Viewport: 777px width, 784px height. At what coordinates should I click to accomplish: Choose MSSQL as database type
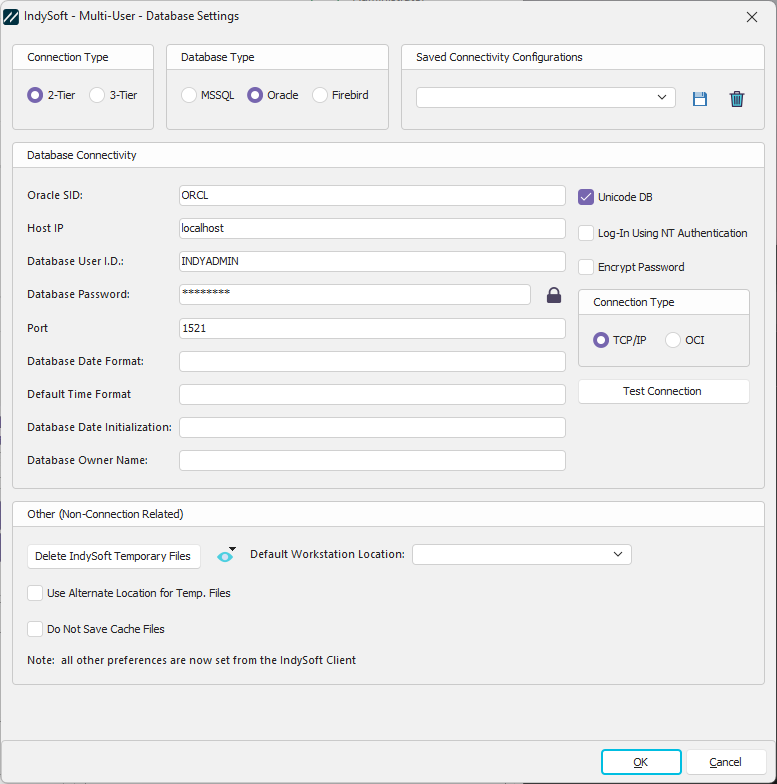(189, 95)
